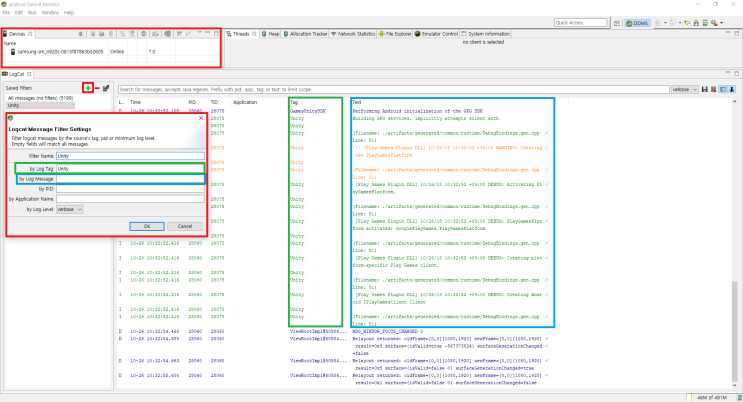
Task: Open the Window menu
Action: tap(50, 12)
